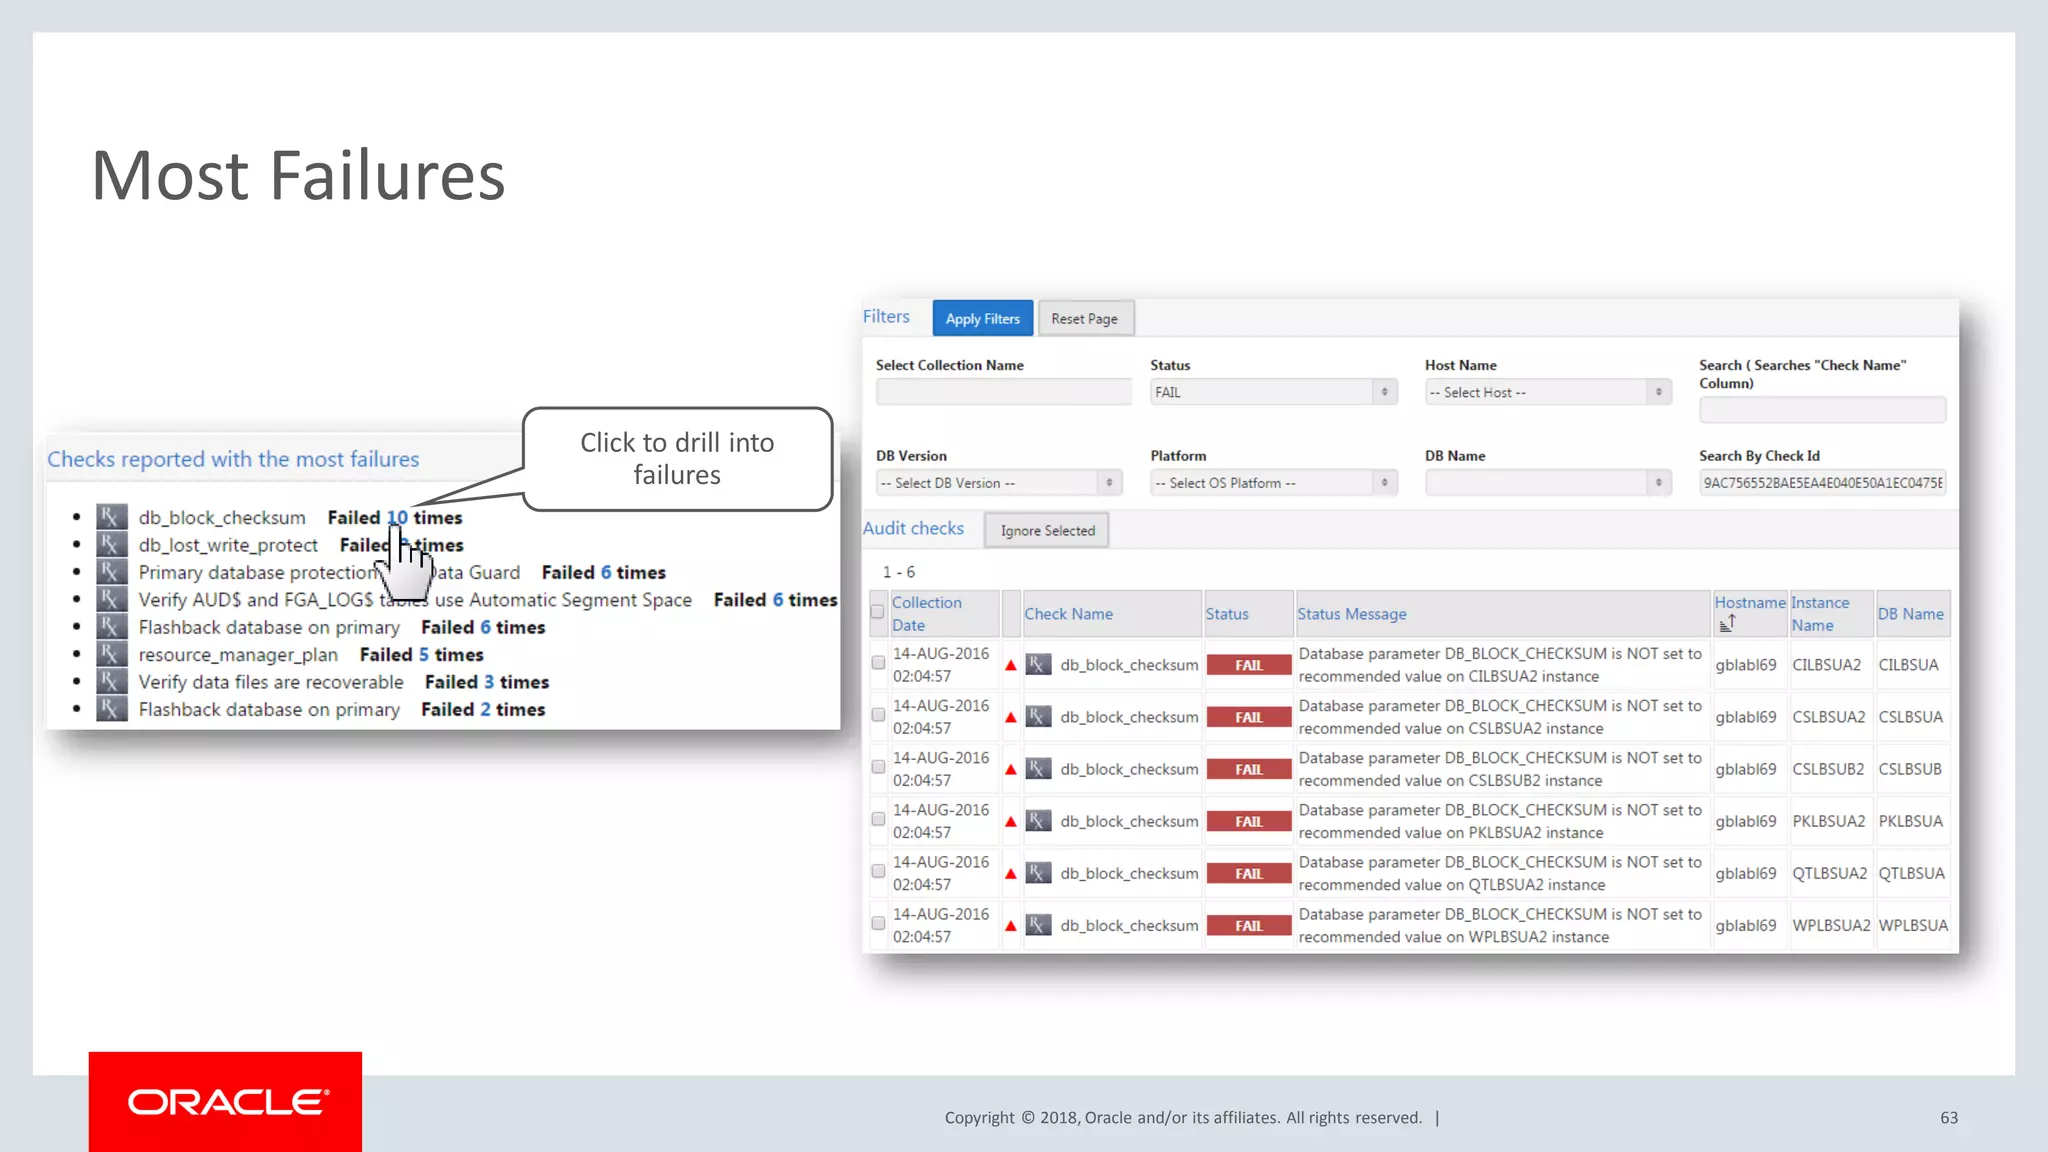Open the Select Host dropdown

(1547, 393)
